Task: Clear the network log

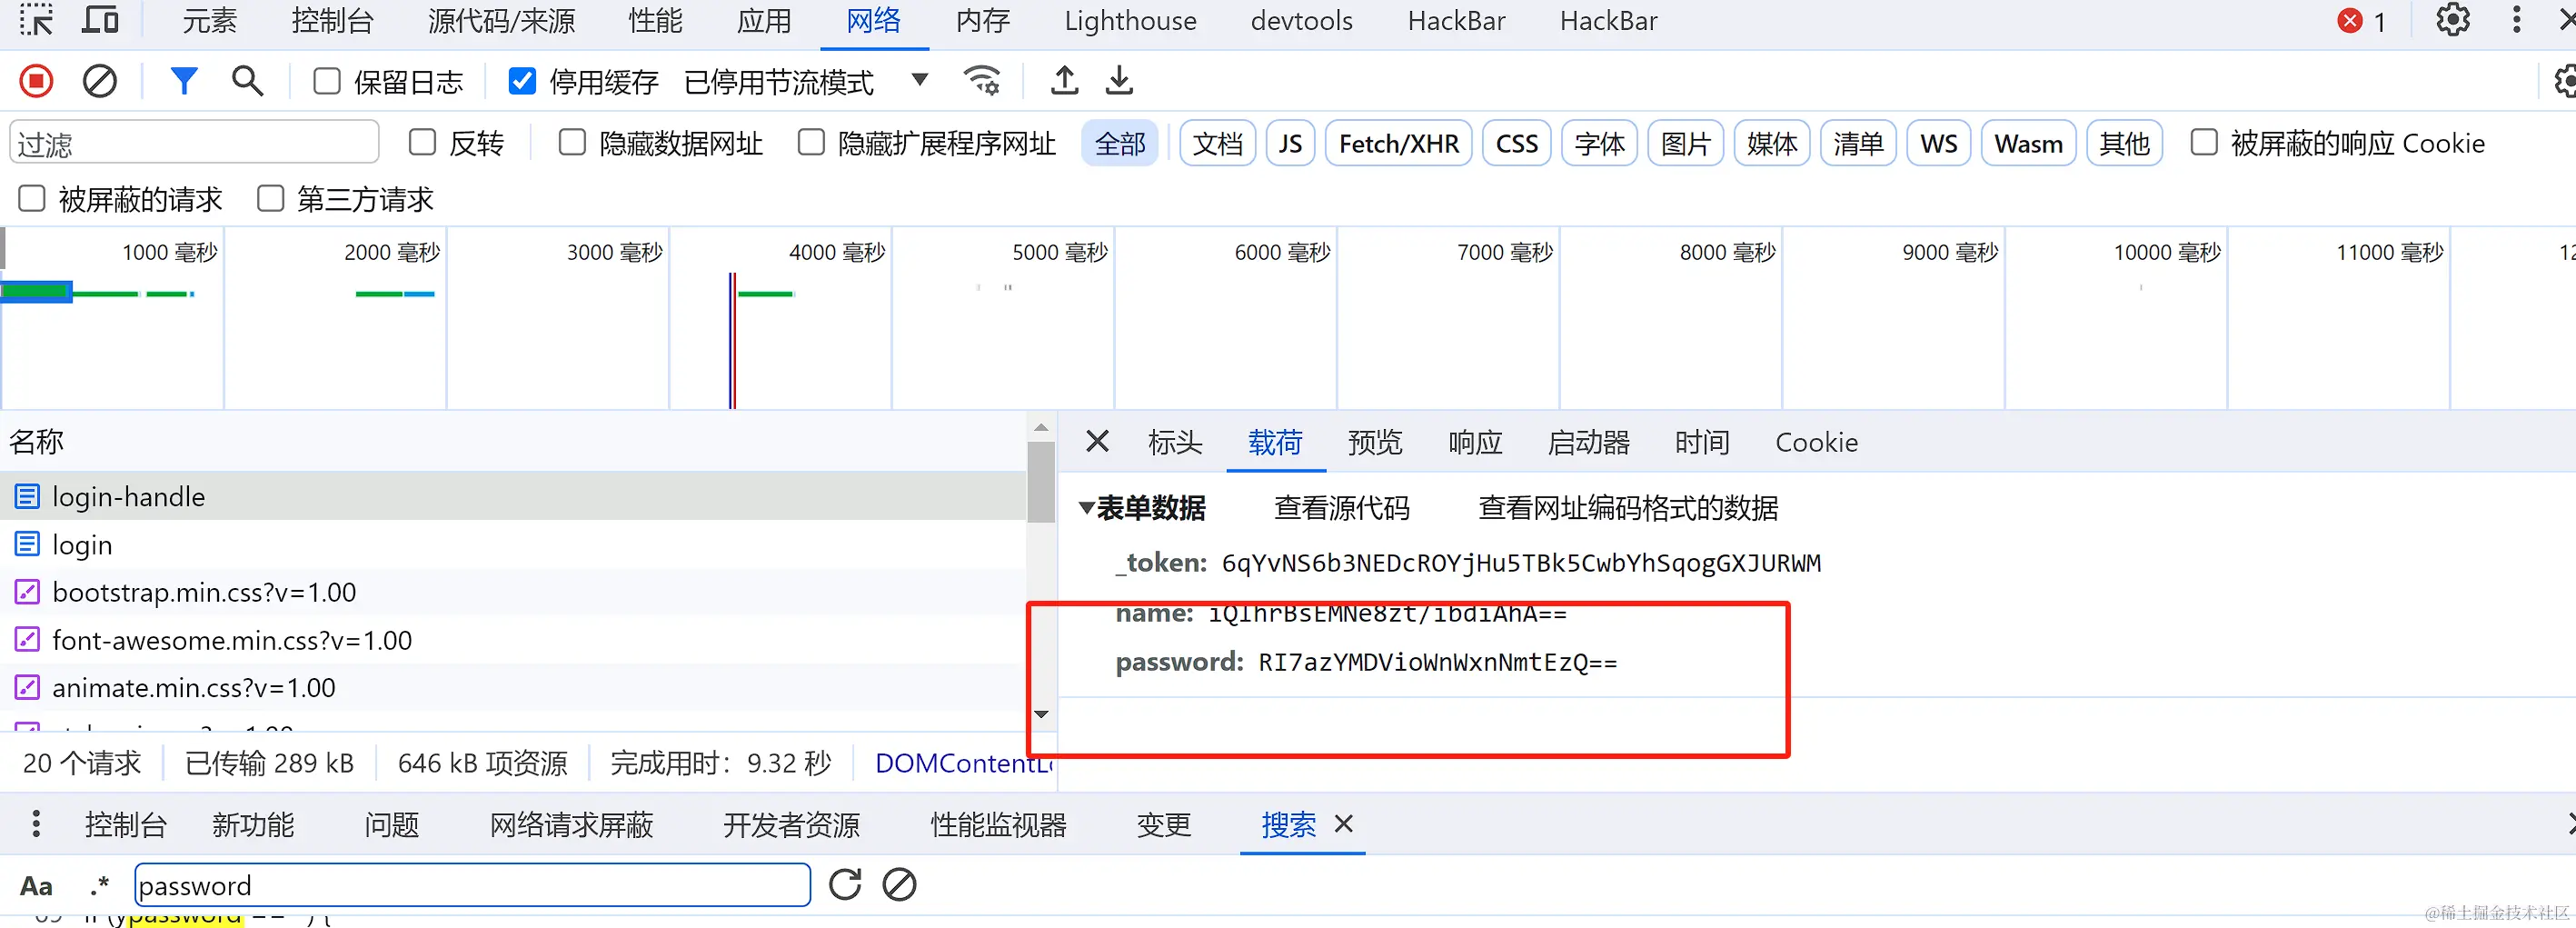Action: 99,80
